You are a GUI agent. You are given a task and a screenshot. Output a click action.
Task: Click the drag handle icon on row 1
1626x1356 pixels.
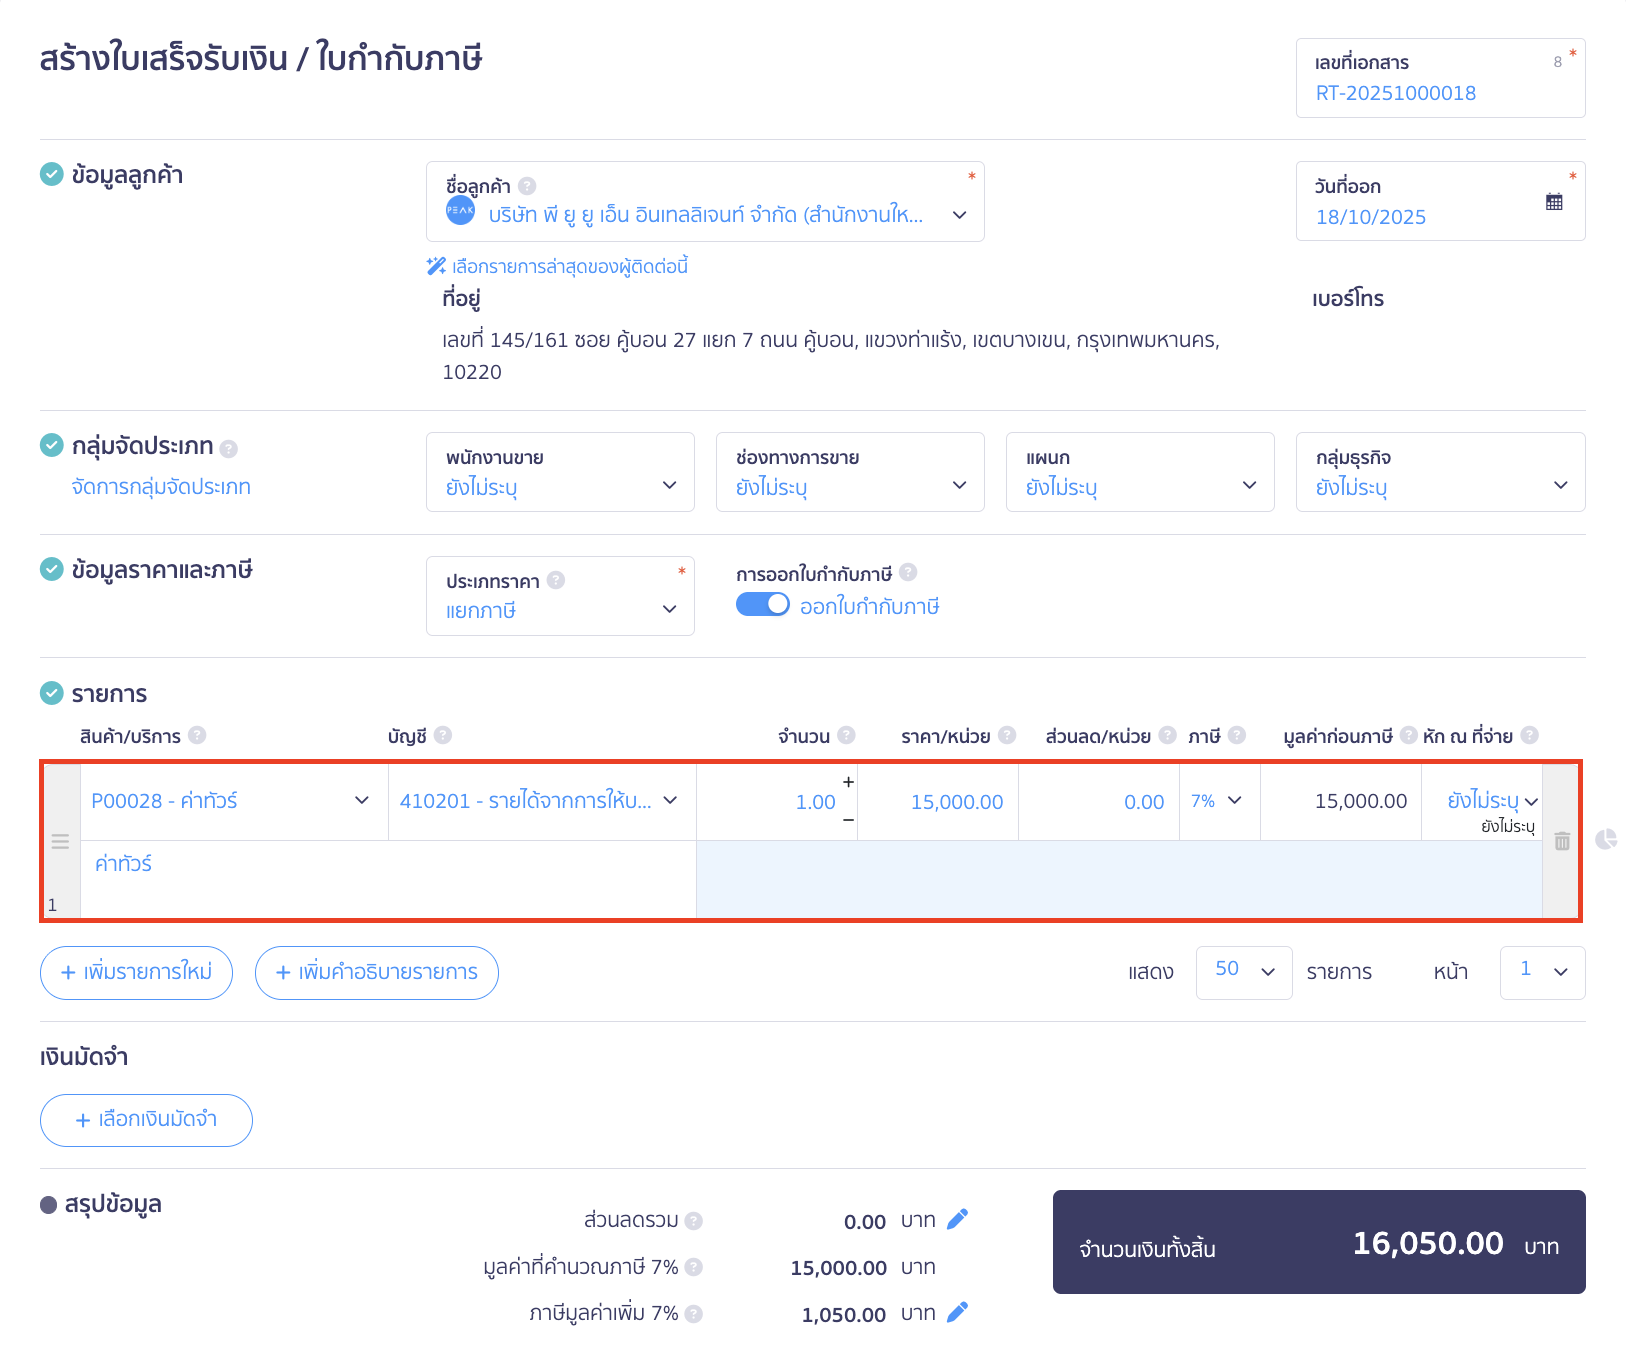coord(60,842)
